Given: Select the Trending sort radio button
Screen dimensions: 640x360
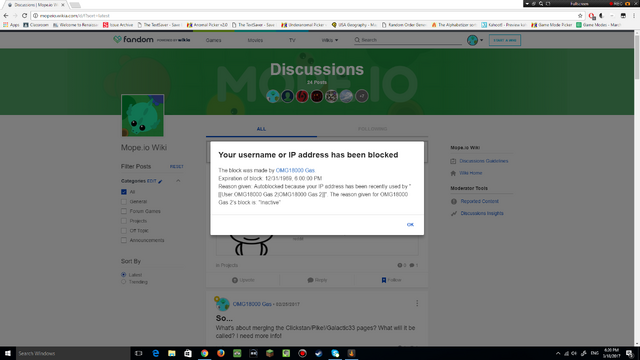Looking at the screenshot, I should click(123, 282).
